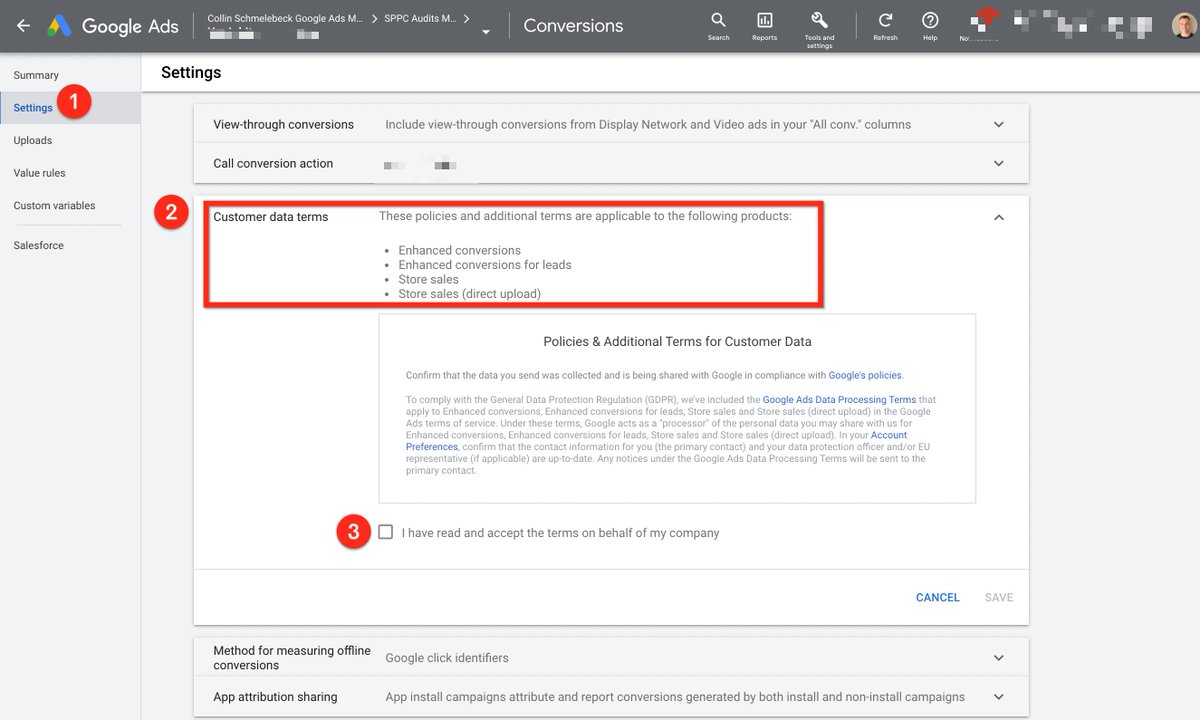The image size is (1200, 720).
Task: Open the user profile avatar
Action: (x=1183, y=26)
